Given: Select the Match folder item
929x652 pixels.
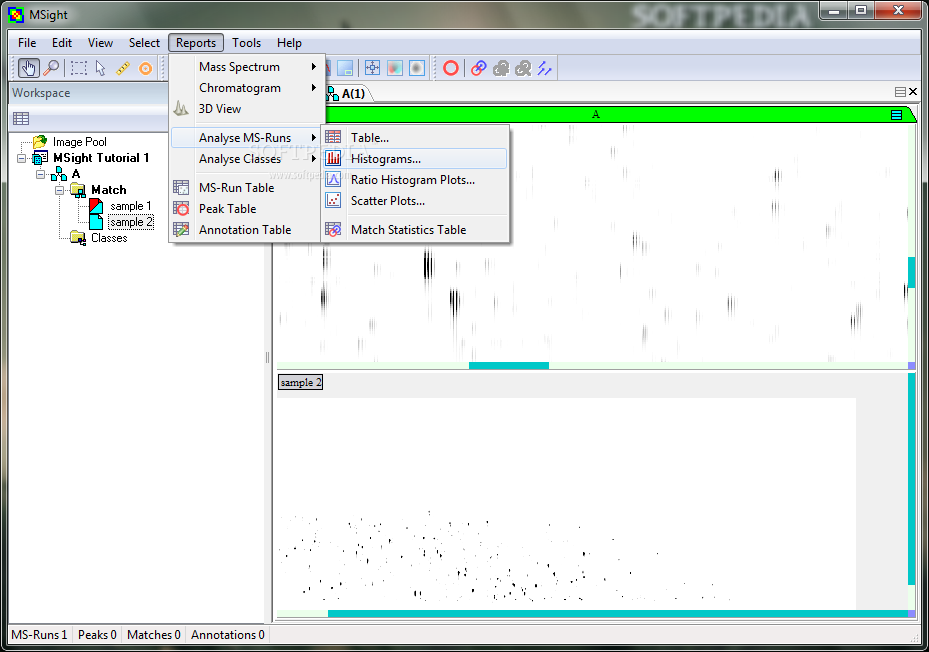Looking at the screenshot, I should 108,190.
